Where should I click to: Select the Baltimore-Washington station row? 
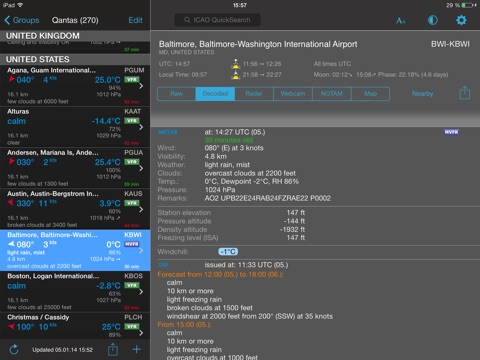point(75,250)
